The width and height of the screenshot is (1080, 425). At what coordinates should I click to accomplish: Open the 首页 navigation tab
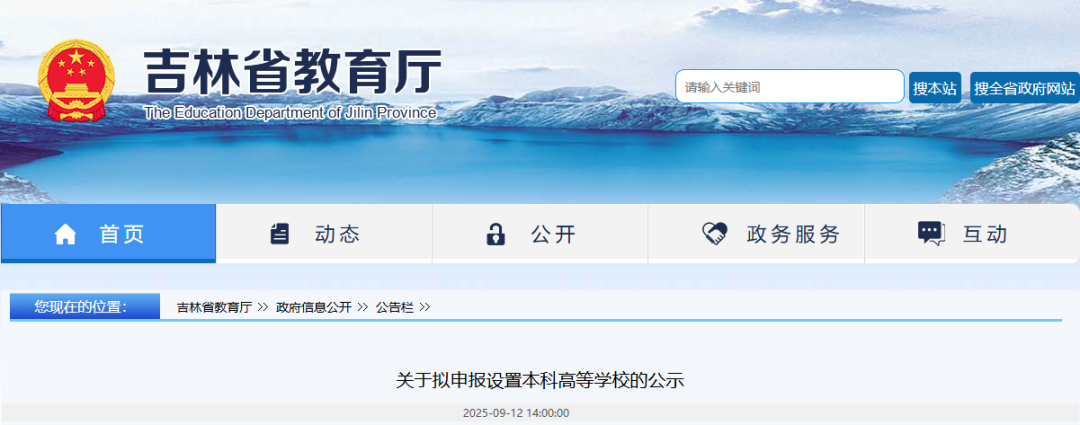[x=109, y=234]
